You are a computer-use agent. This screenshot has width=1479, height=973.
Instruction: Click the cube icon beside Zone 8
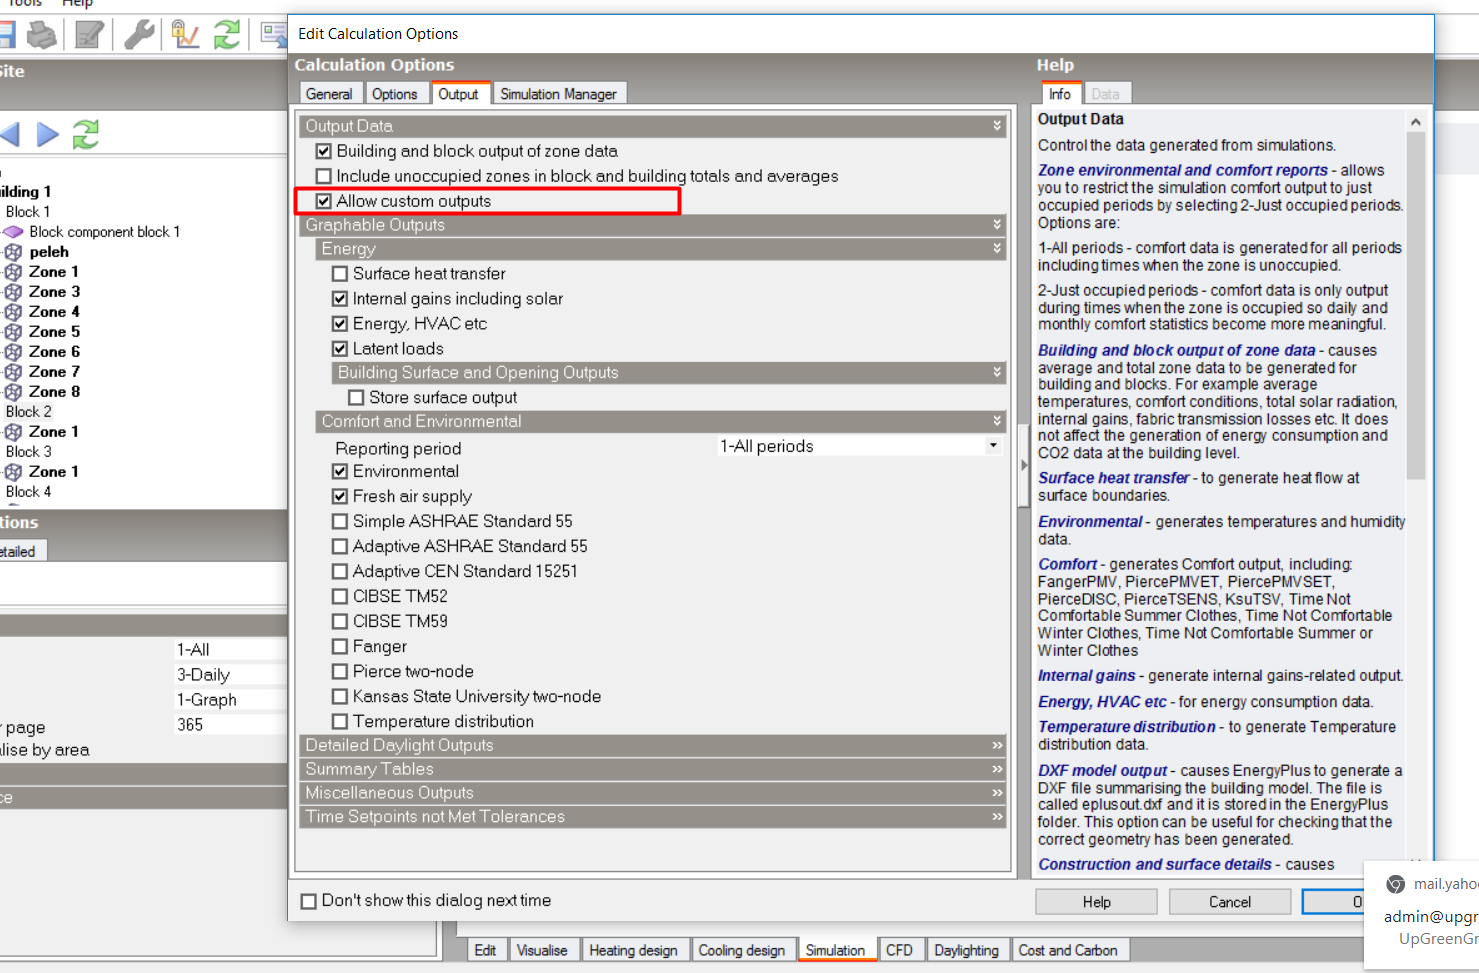pyautogui.click(x=13, y=392)
